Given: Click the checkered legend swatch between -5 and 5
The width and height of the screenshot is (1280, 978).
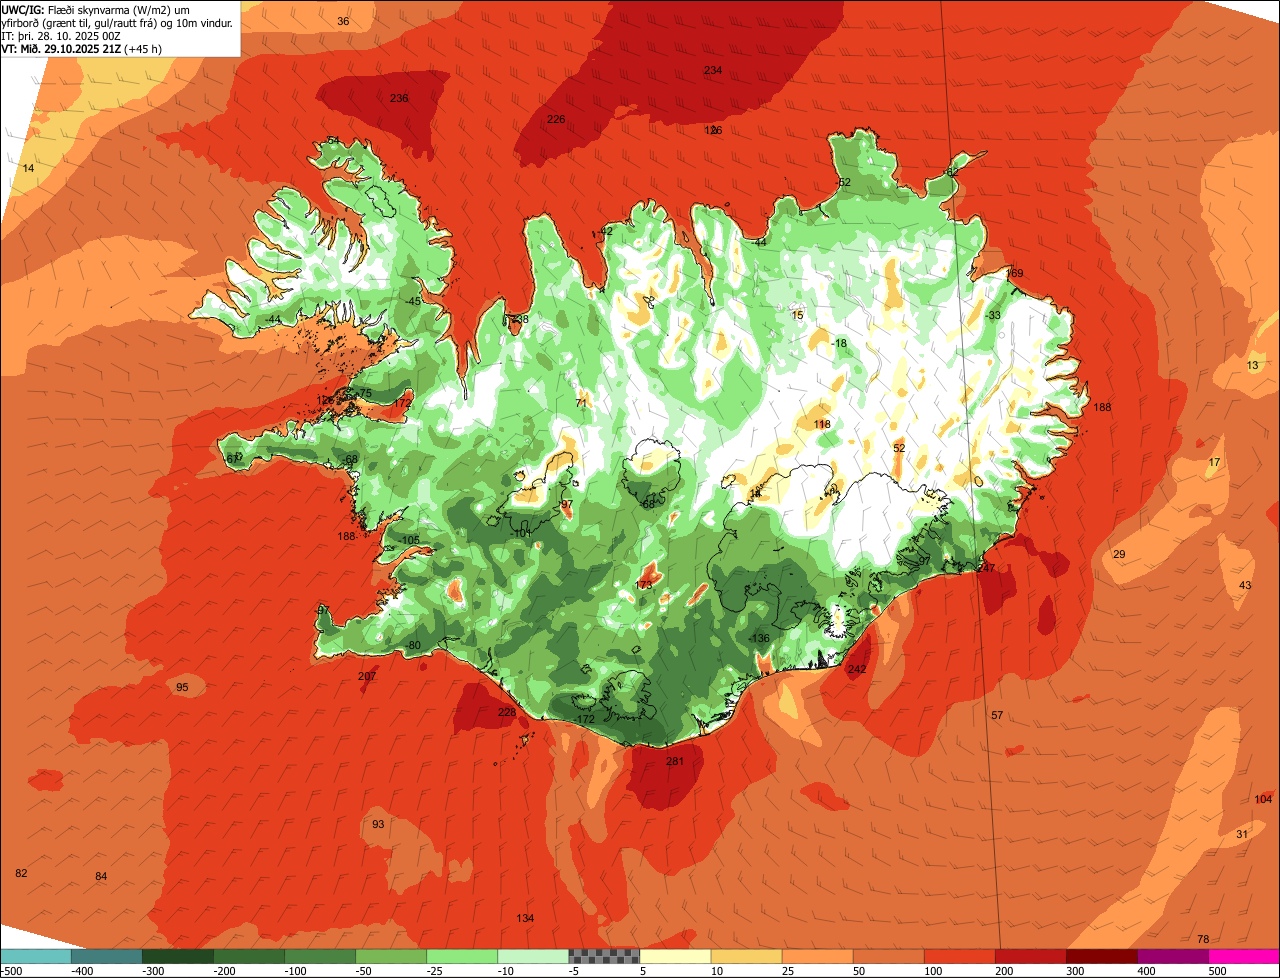Looking at the screenshot, I should [x=604, y=956].
